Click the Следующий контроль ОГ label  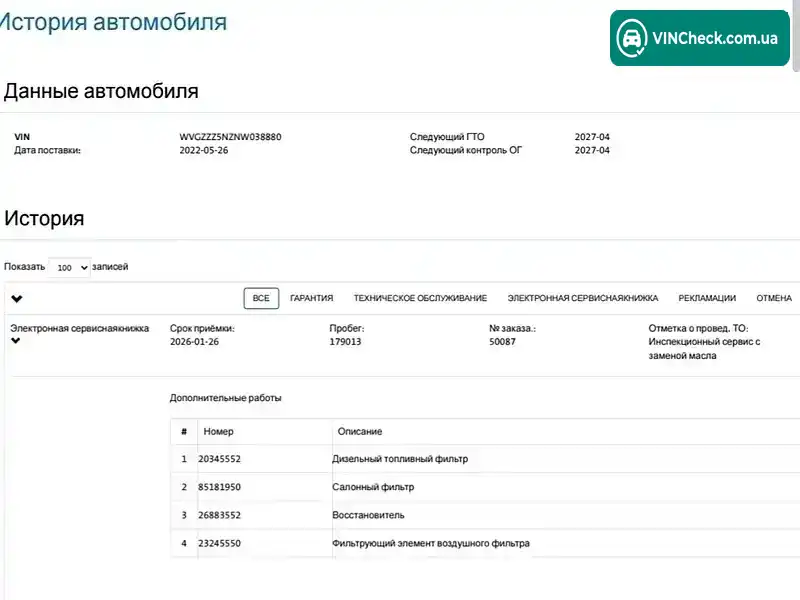(466, 150)
